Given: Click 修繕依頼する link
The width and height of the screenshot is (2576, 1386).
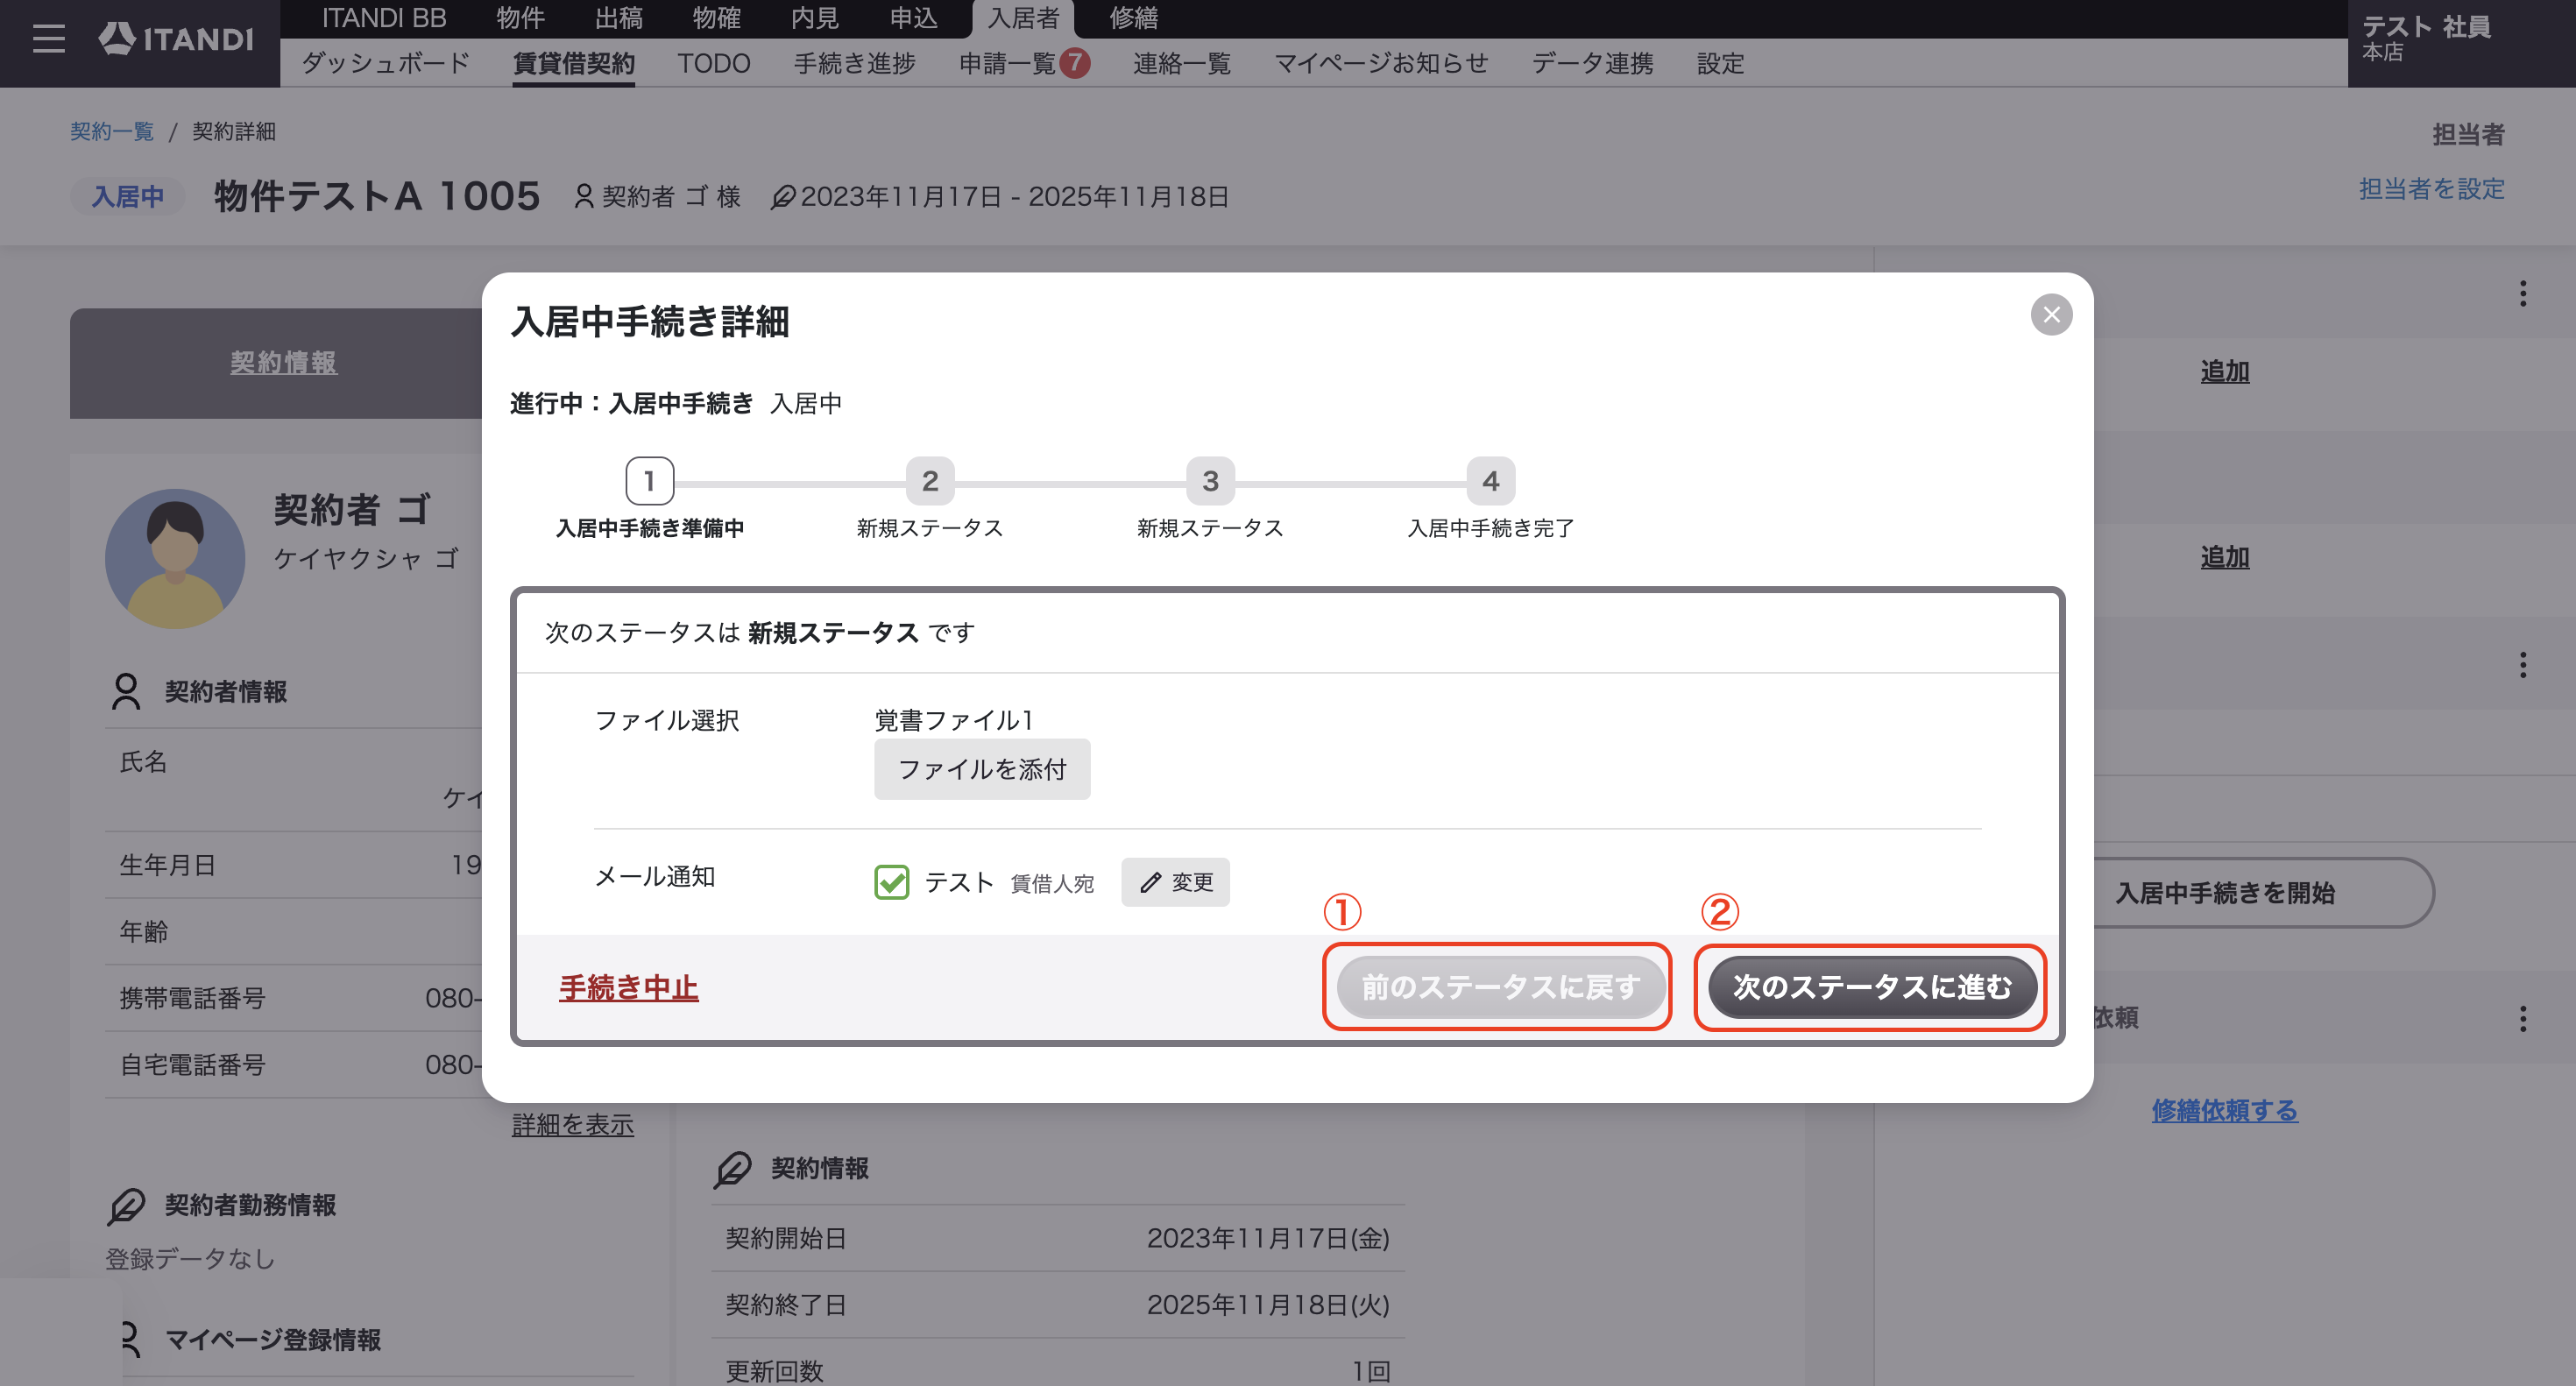Looking at the screenshot, I should 2224,1110.
